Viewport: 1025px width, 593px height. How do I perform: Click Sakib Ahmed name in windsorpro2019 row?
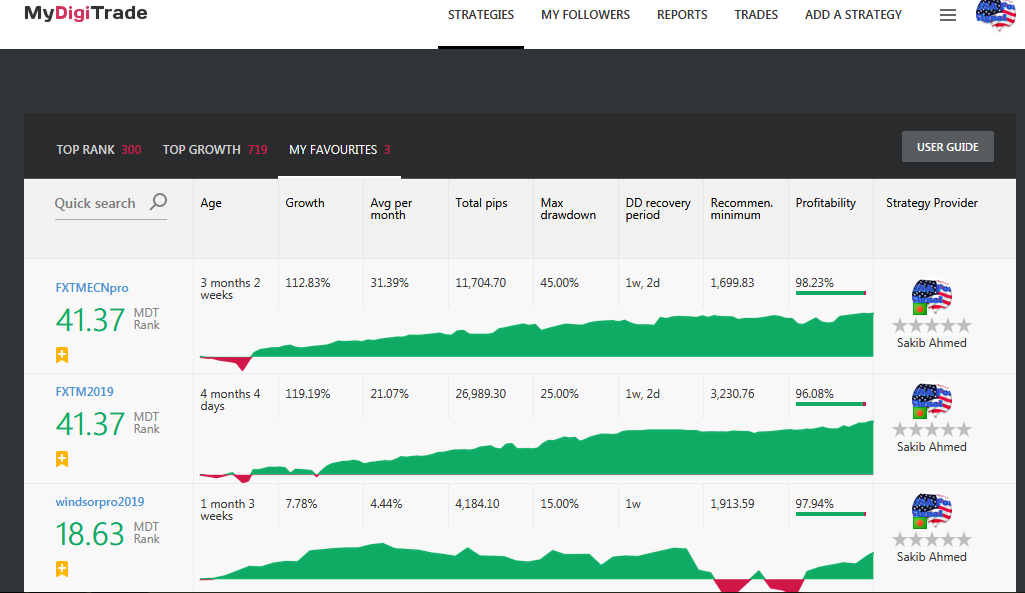click(932, 556)
